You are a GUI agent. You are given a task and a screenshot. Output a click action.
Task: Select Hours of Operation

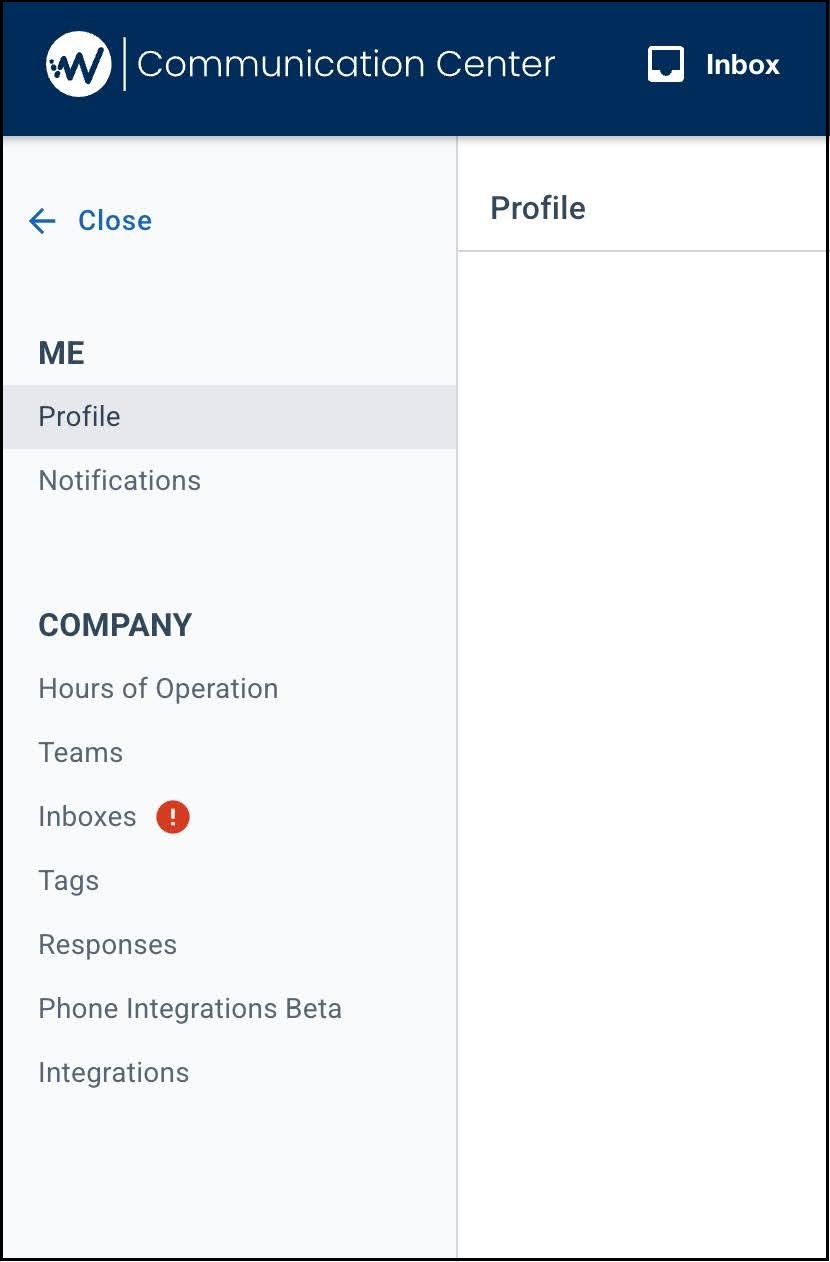158,688
